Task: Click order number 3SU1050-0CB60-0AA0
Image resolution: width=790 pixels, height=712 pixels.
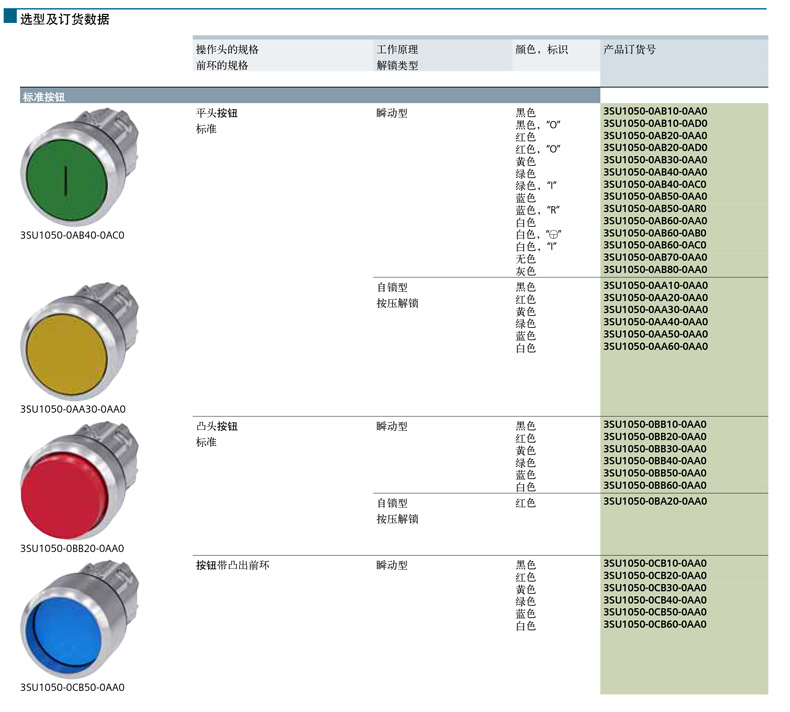Action: 655,624
